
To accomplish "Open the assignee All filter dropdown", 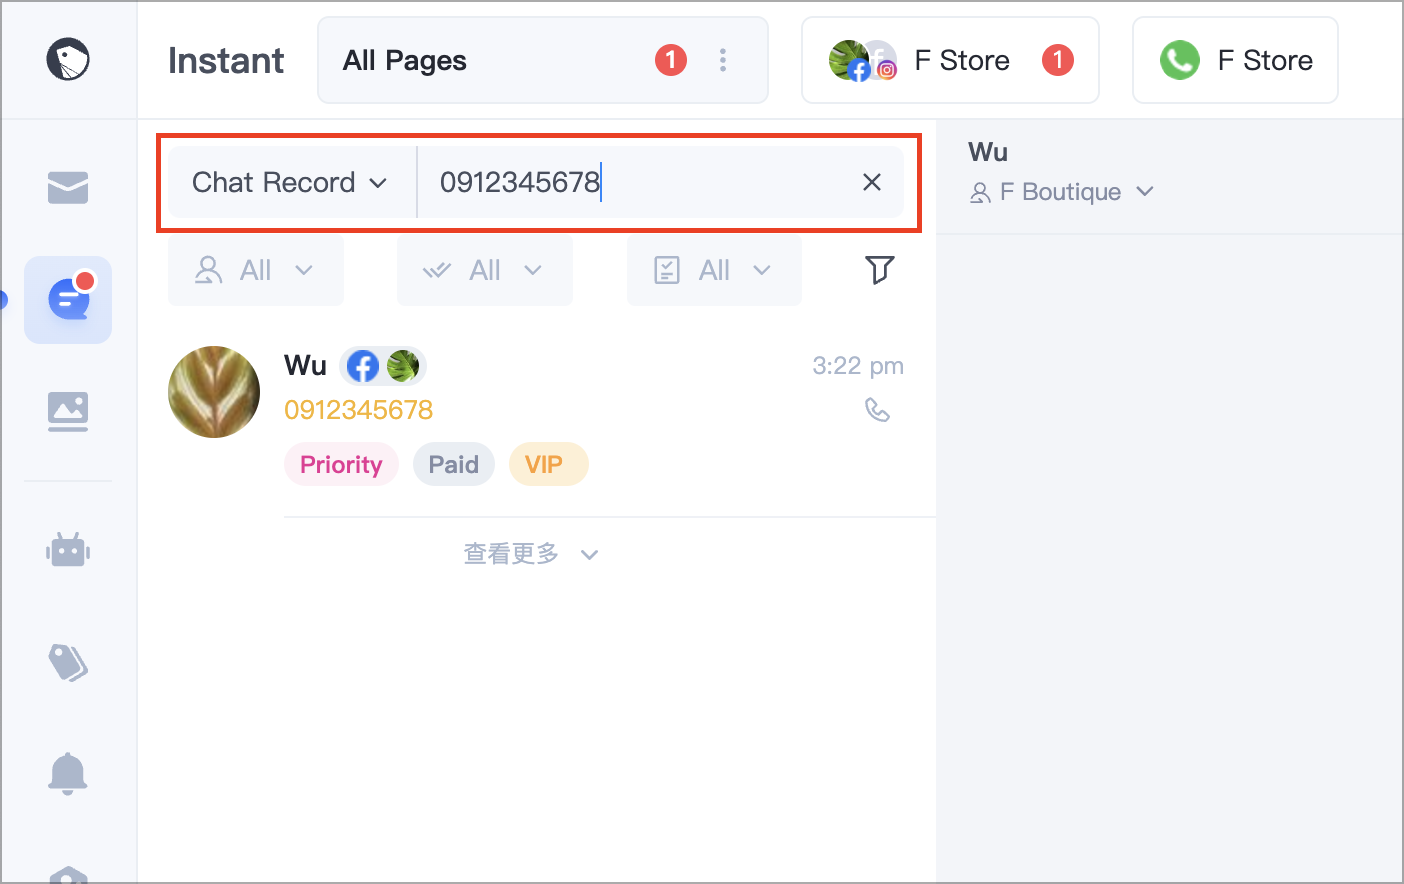I will point(255,270).
